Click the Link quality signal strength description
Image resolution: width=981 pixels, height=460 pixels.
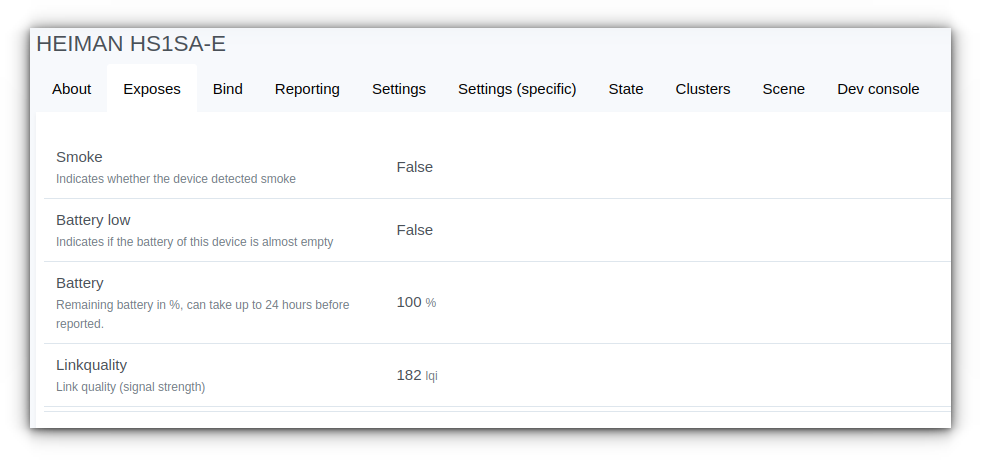(x=131, y=387)
